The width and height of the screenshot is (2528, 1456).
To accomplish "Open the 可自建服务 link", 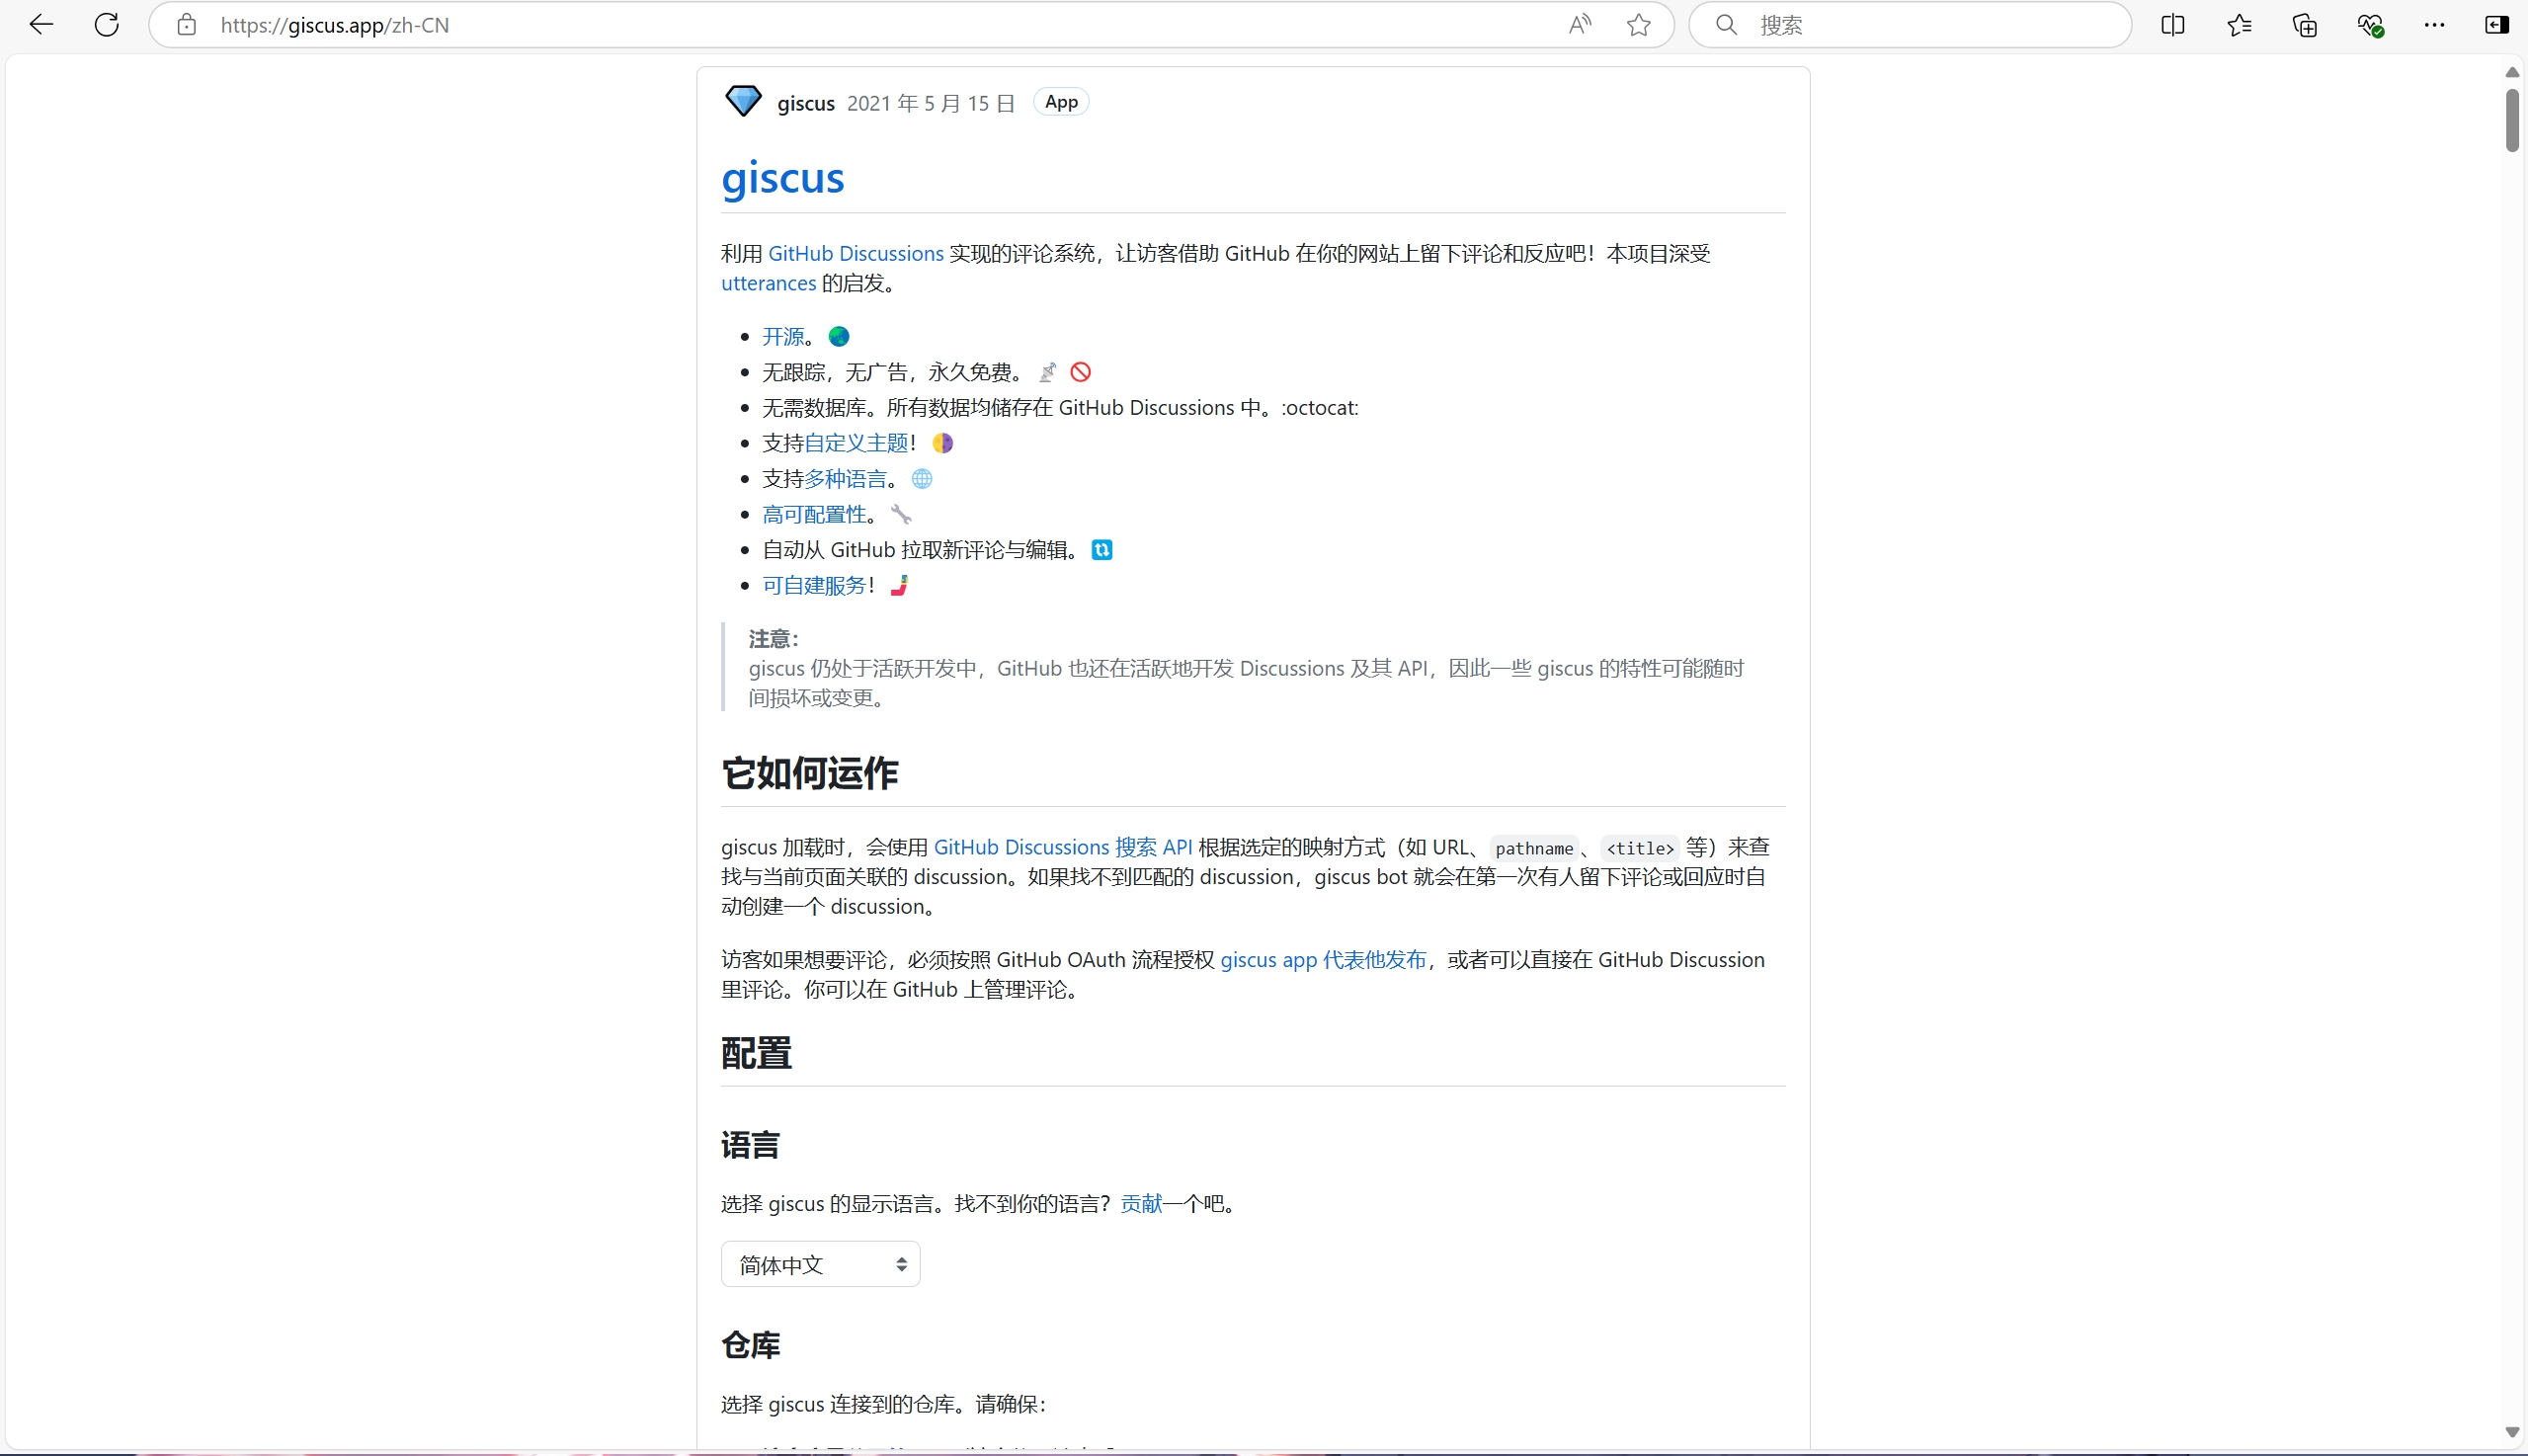I will 814,586.
